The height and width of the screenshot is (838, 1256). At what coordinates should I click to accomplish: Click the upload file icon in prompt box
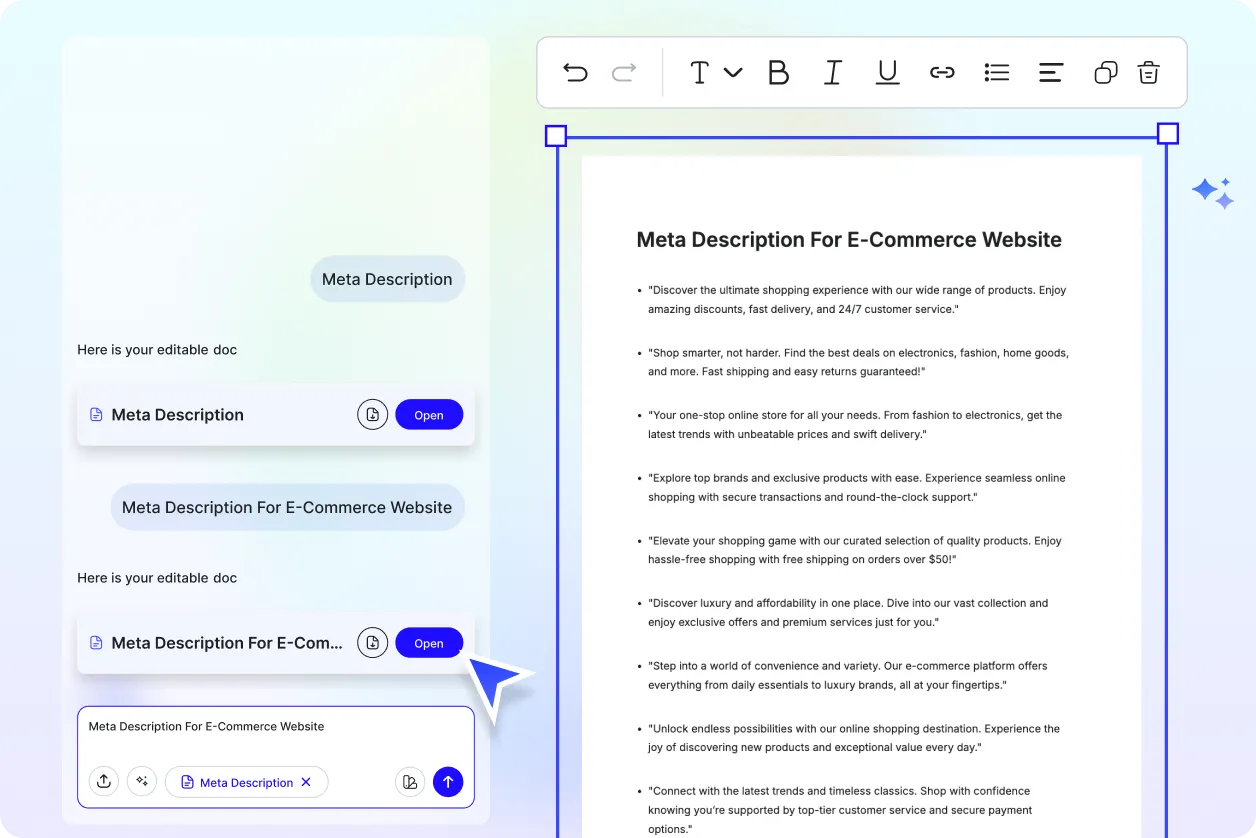point(104,782)
